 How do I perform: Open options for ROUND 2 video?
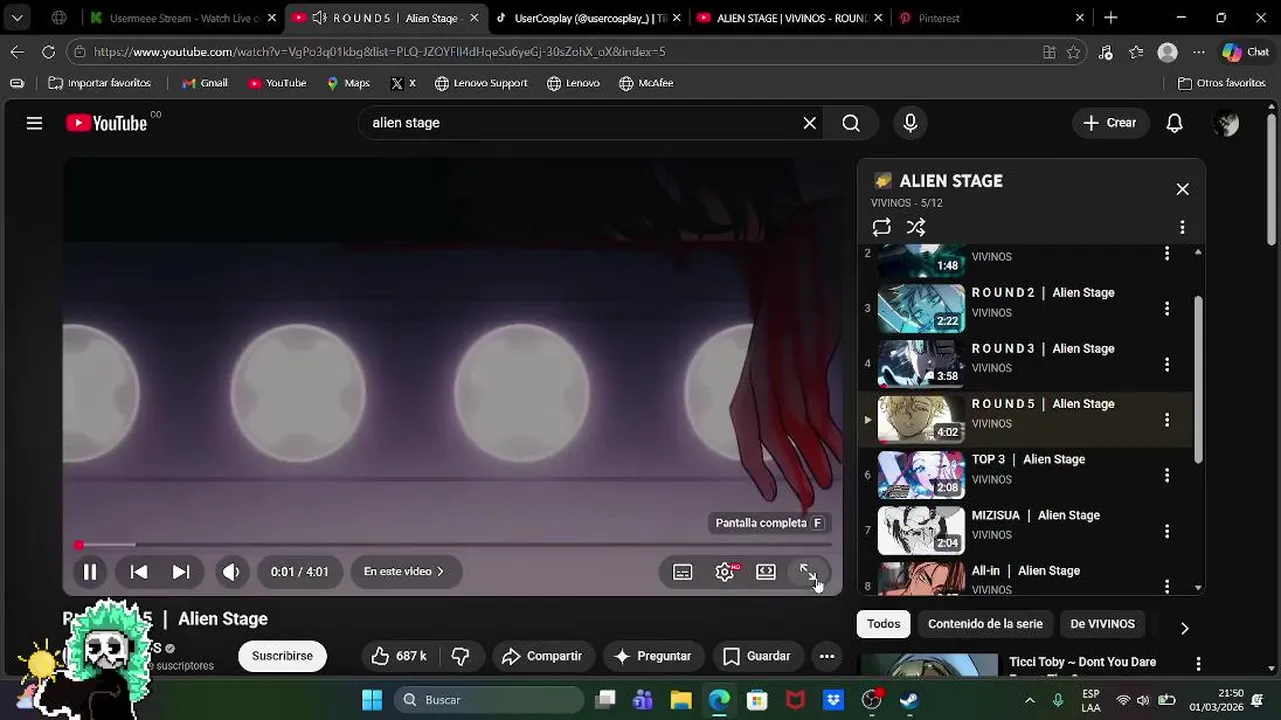pyautogui.click(x=1167, y=309)
